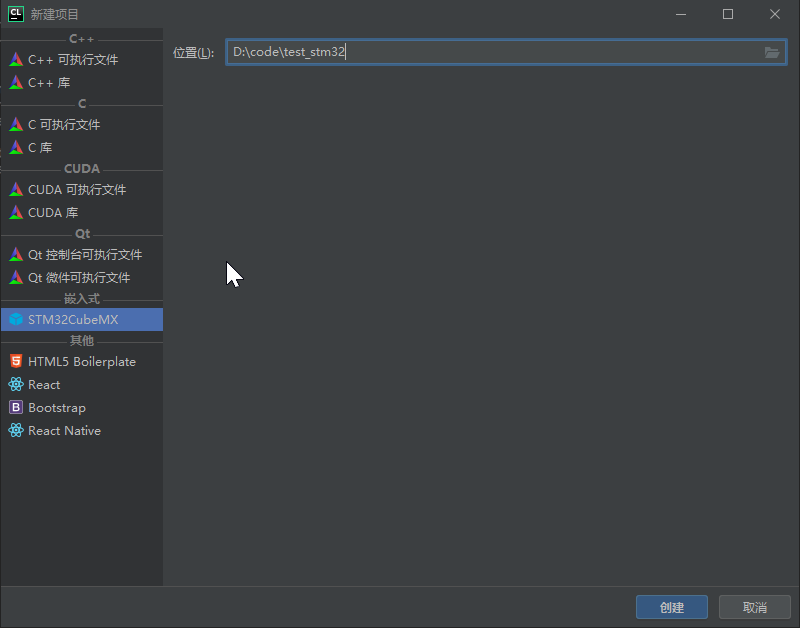Focus the 位置 location input field
Image resolution: width=800 pixels, height=628 pixels.
(x=506, y=52)
